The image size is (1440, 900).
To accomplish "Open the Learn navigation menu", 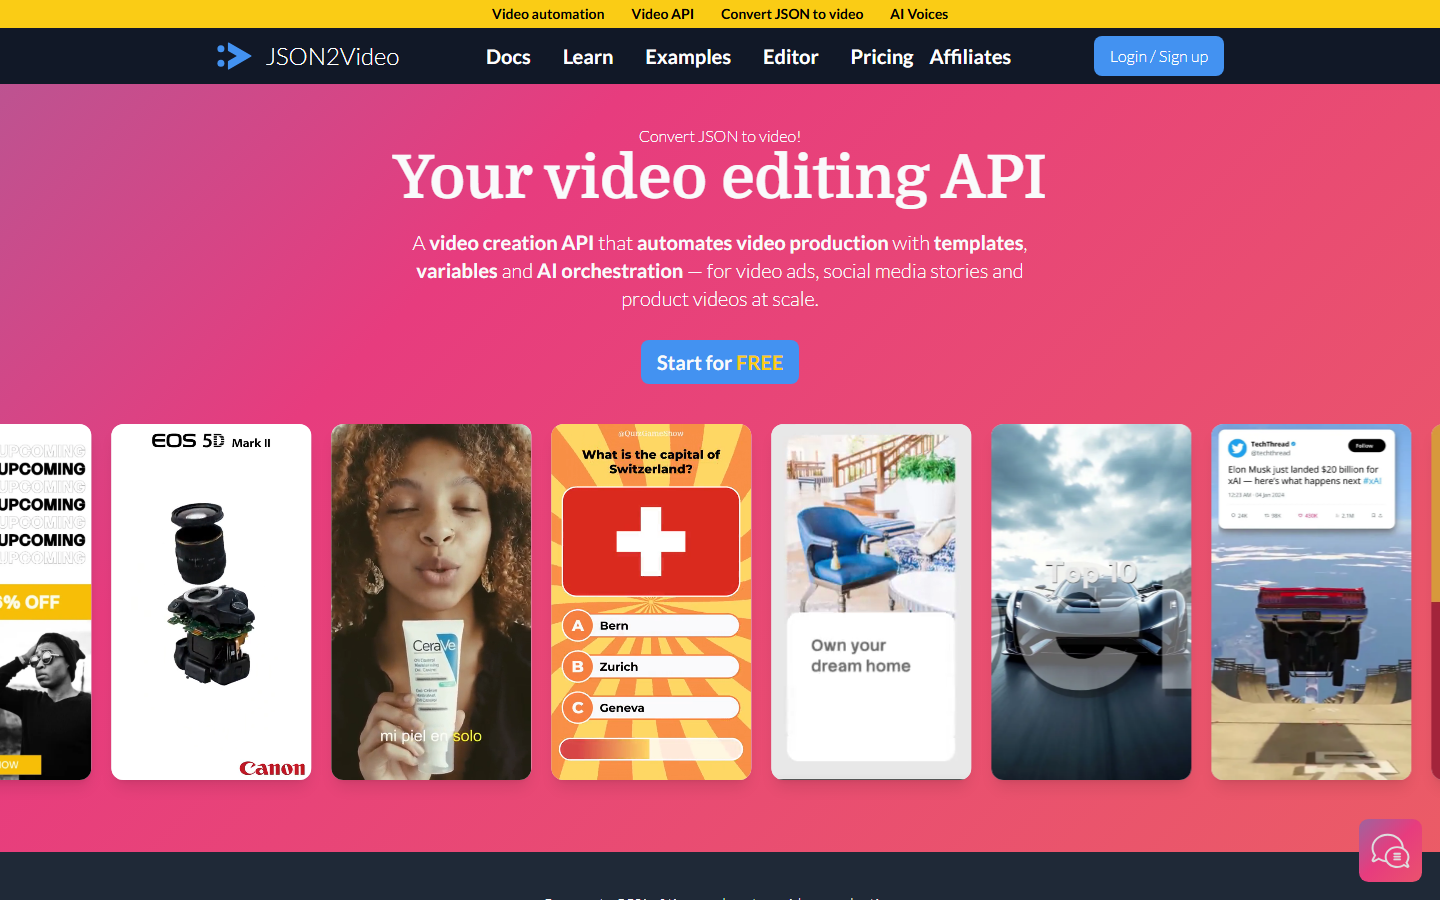I will point(587,57).
